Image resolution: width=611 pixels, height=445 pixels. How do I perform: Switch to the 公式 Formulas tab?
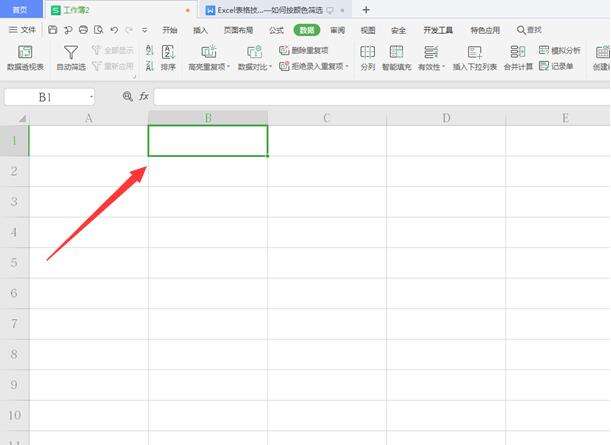point(276,30)
